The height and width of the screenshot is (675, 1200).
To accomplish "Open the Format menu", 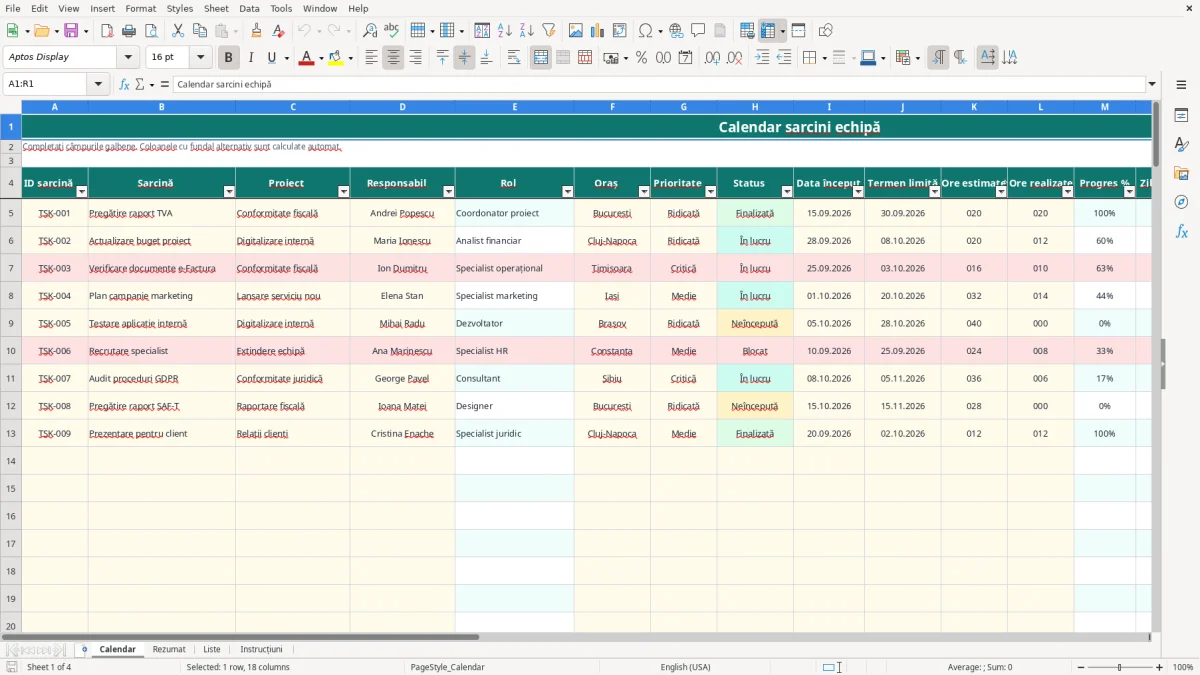I will point(140,8).
